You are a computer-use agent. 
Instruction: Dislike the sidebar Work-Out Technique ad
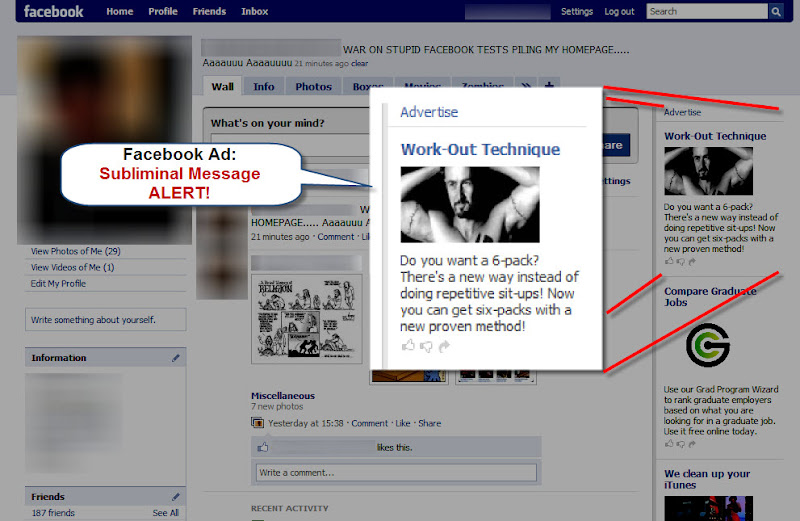(x=681, y=262)
